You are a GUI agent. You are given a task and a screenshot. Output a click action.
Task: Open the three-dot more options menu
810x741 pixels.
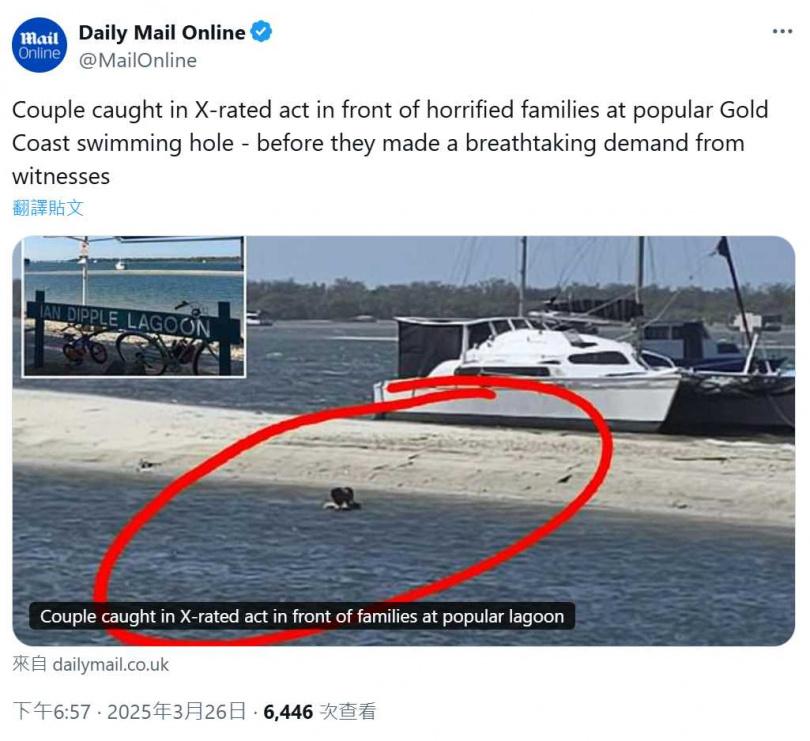[x=782, y=32]
